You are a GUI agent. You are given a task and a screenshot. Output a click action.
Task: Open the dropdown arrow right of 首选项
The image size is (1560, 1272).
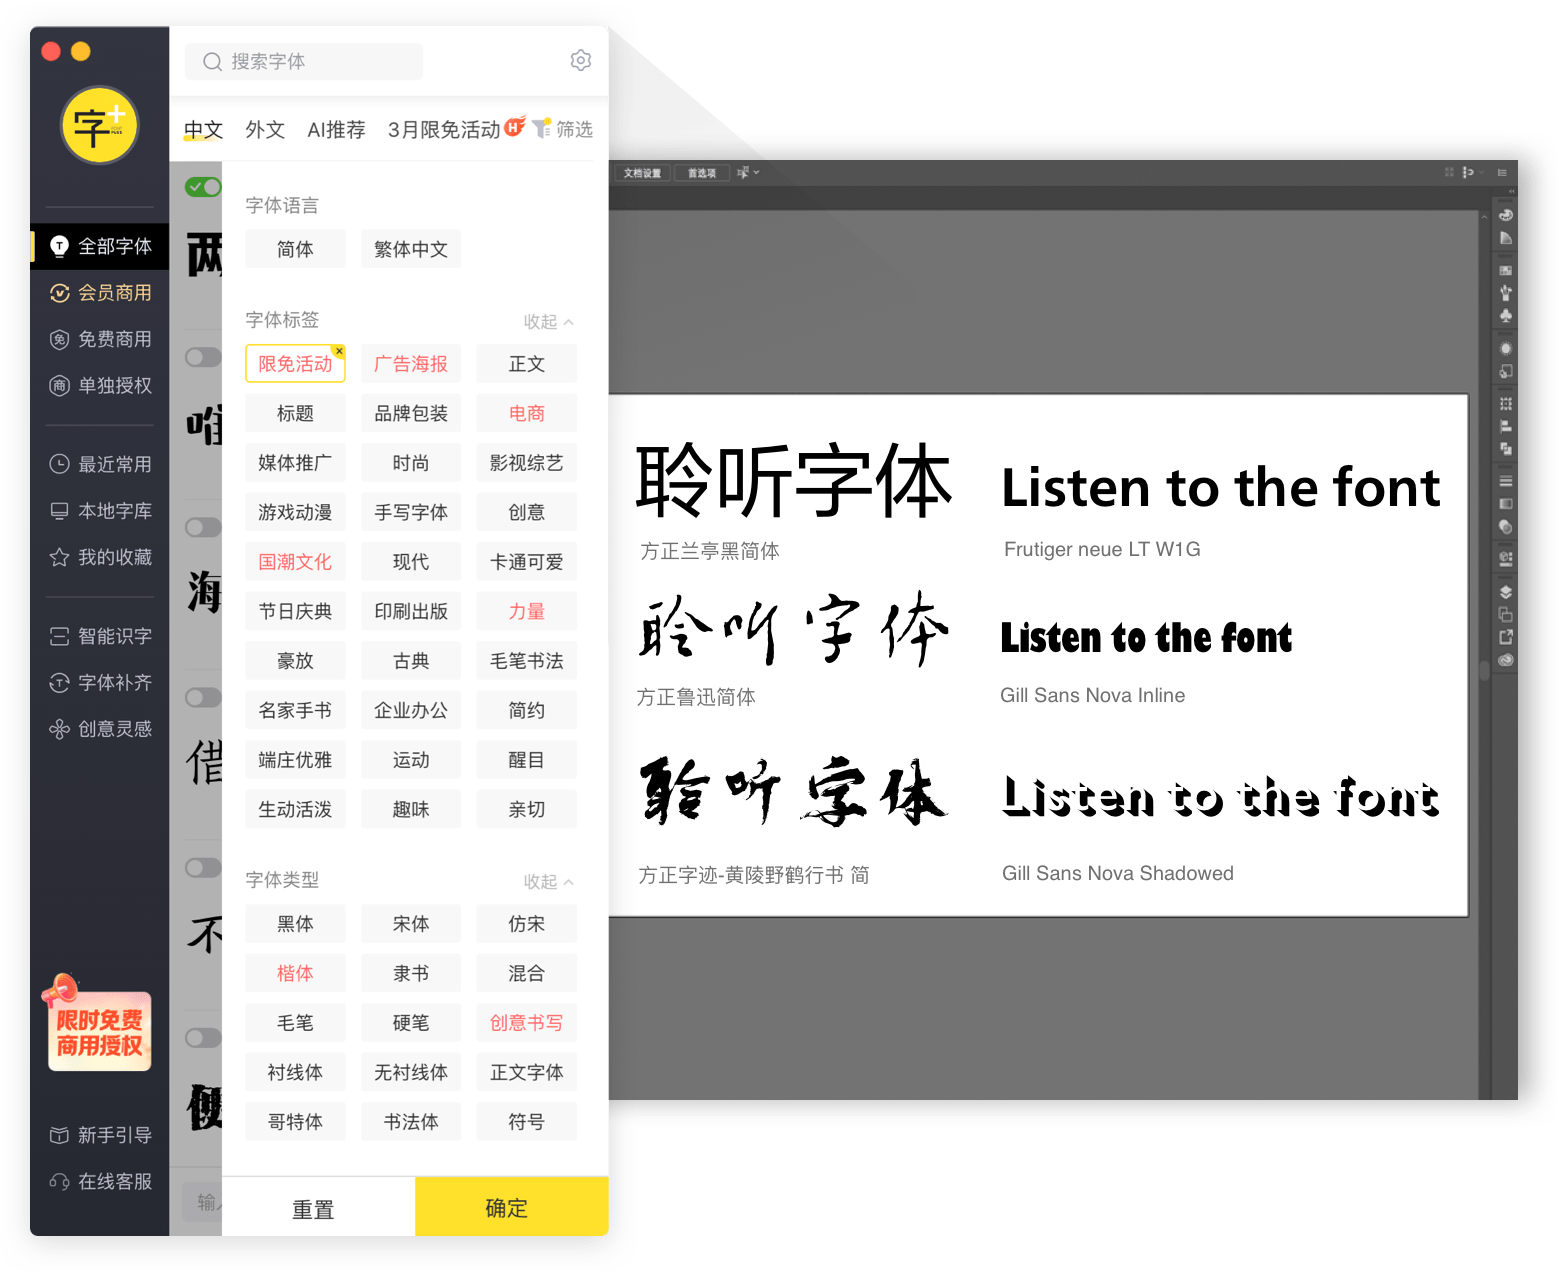coord(755,172)
